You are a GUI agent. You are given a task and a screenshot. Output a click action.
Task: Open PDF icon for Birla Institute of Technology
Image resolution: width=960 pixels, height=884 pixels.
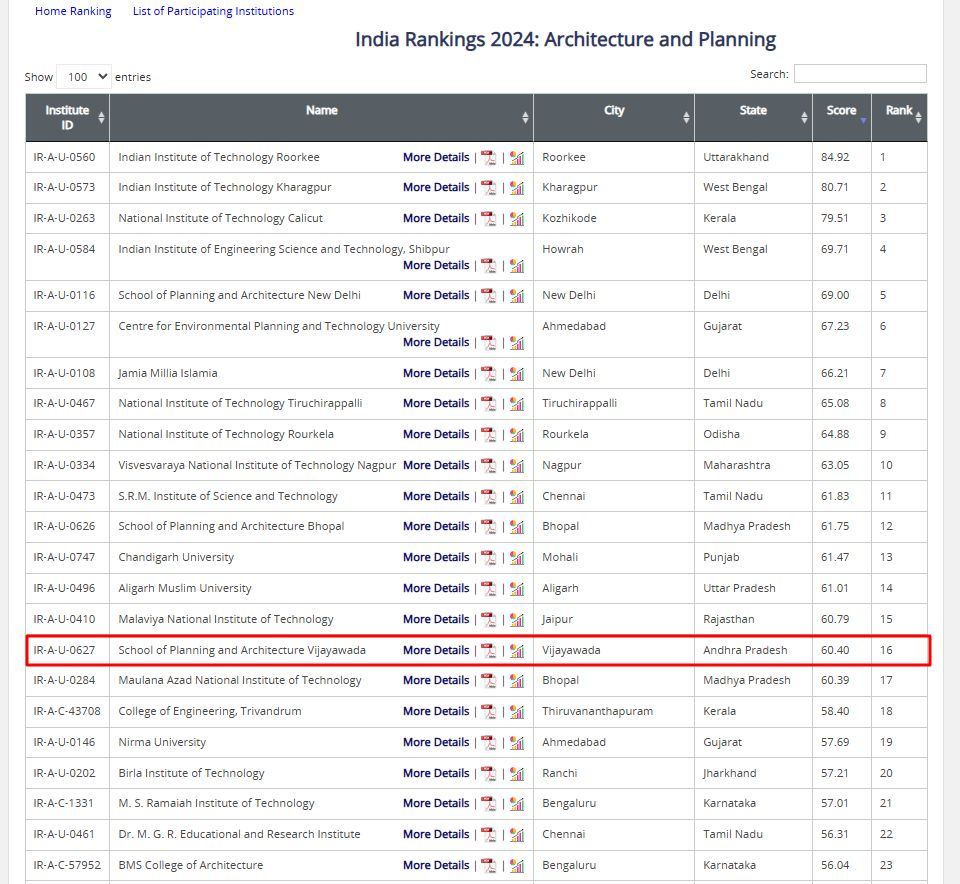coord(489,774)
